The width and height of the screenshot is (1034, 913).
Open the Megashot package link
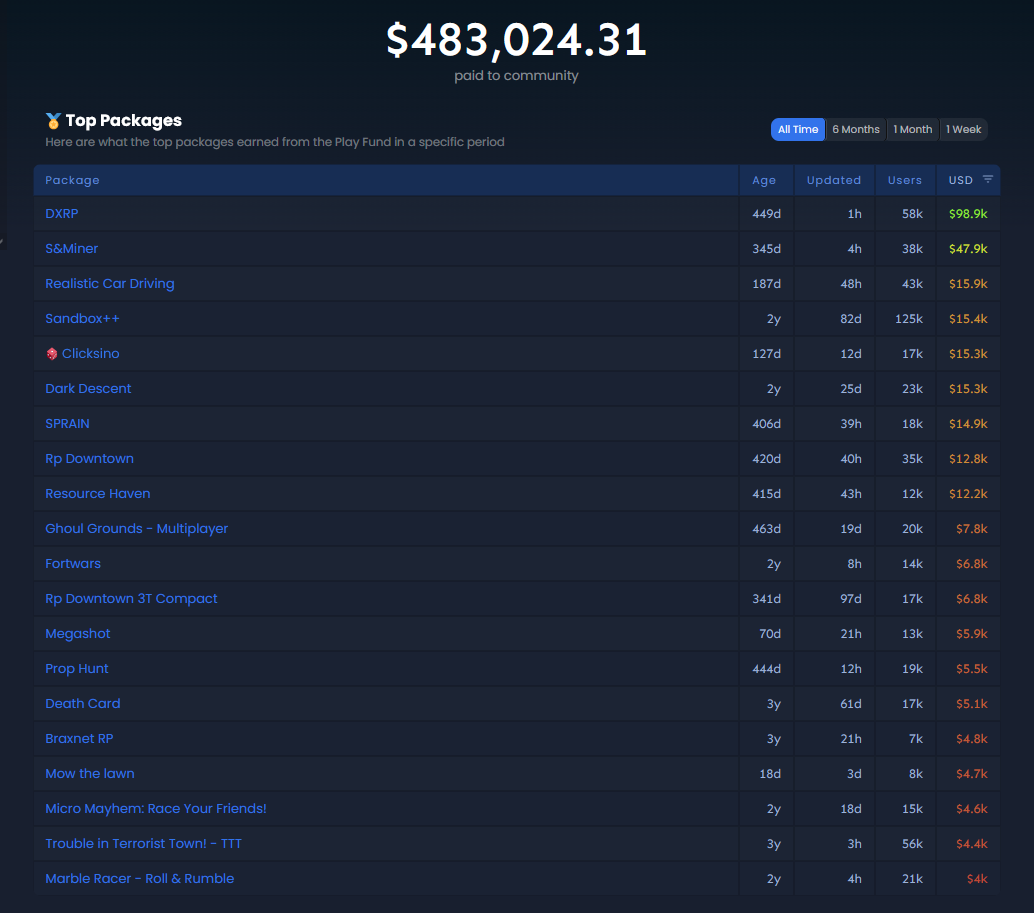point(78,633)
